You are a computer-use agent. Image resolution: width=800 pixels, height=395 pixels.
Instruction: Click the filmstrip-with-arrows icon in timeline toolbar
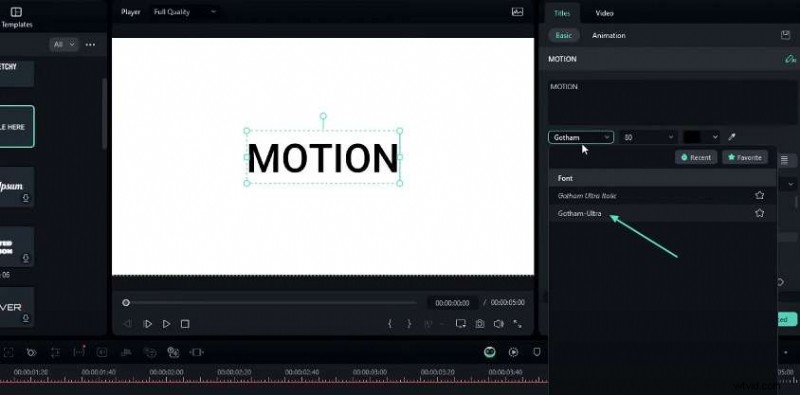tap(196, 352)
